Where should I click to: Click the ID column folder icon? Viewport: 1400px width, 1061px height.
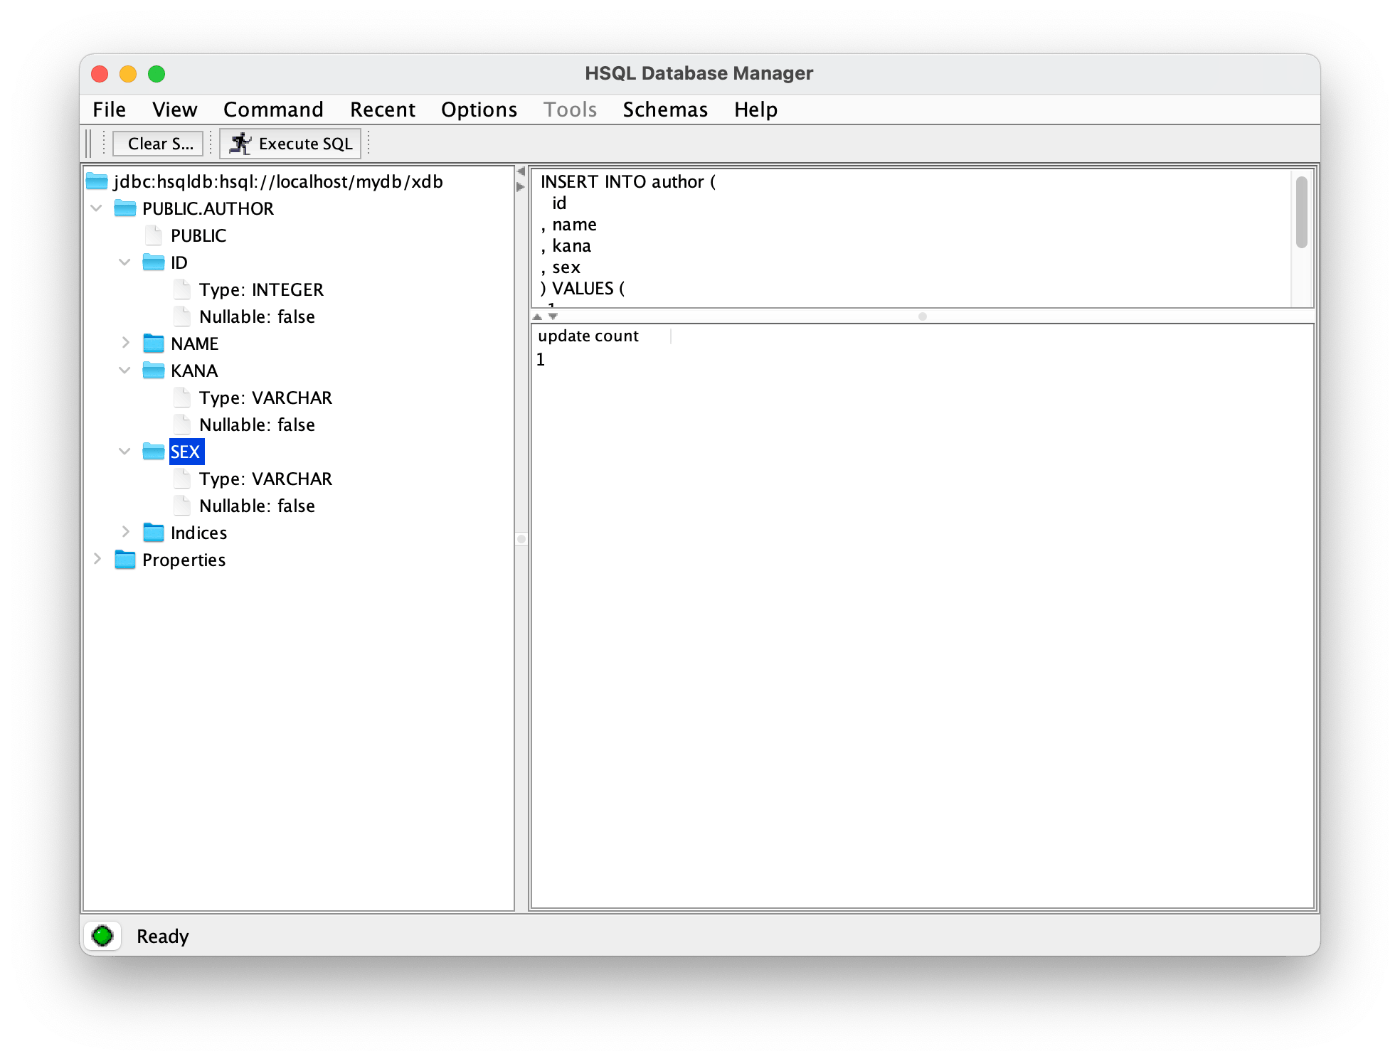click(x=153, y=262)
